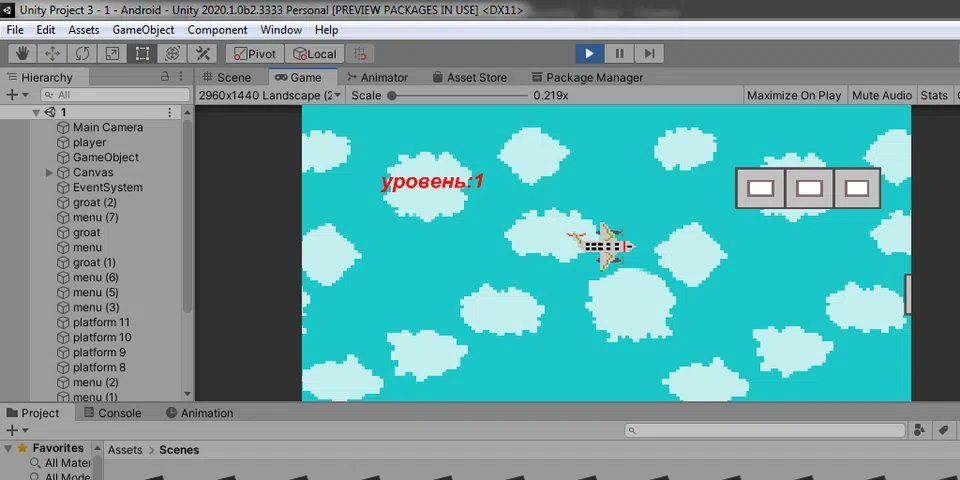Toggle Maximize On Play
Image resolution: width=960 pixels, height=480 pixels.
[x=794, y=95]
